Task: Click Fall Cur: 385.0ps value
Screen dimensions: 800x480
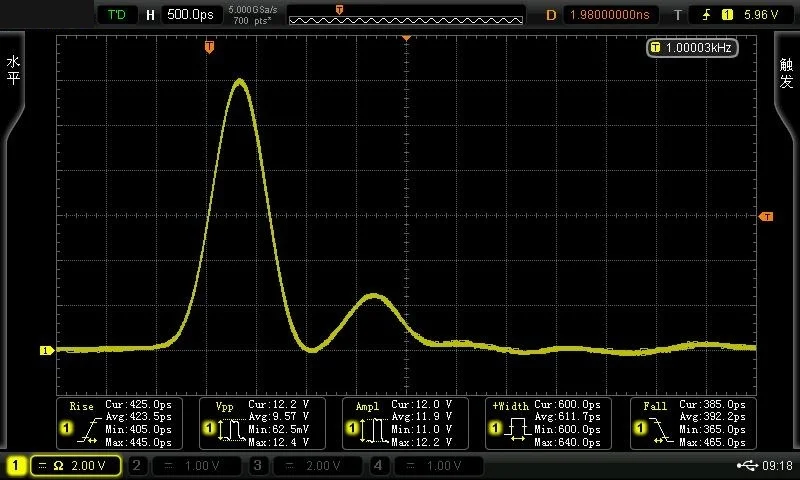Action: pyautogui.click(x=712, y=405)
